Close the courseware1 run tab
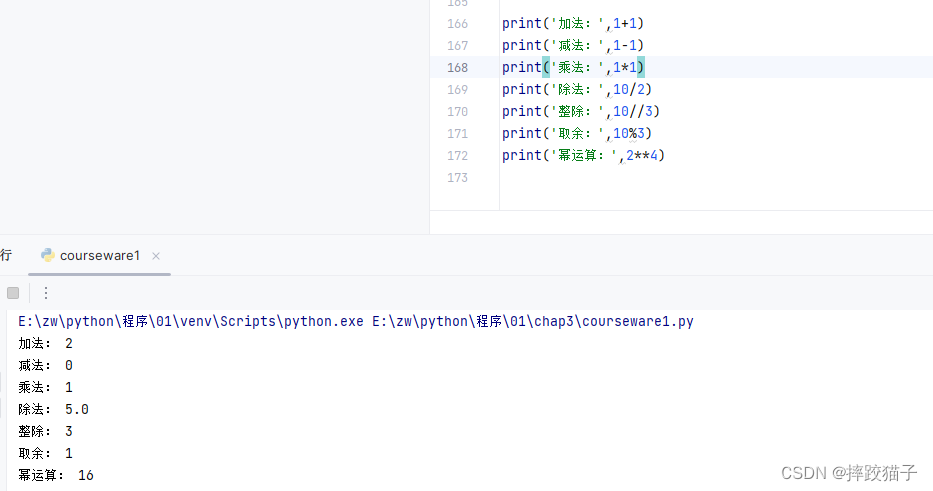This screenshot has width=933, height=491. 156,256
